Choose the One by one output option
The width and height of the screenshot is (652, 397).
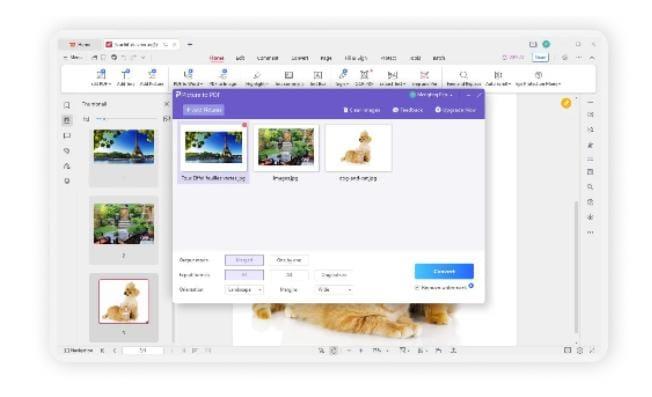(289, 260)
